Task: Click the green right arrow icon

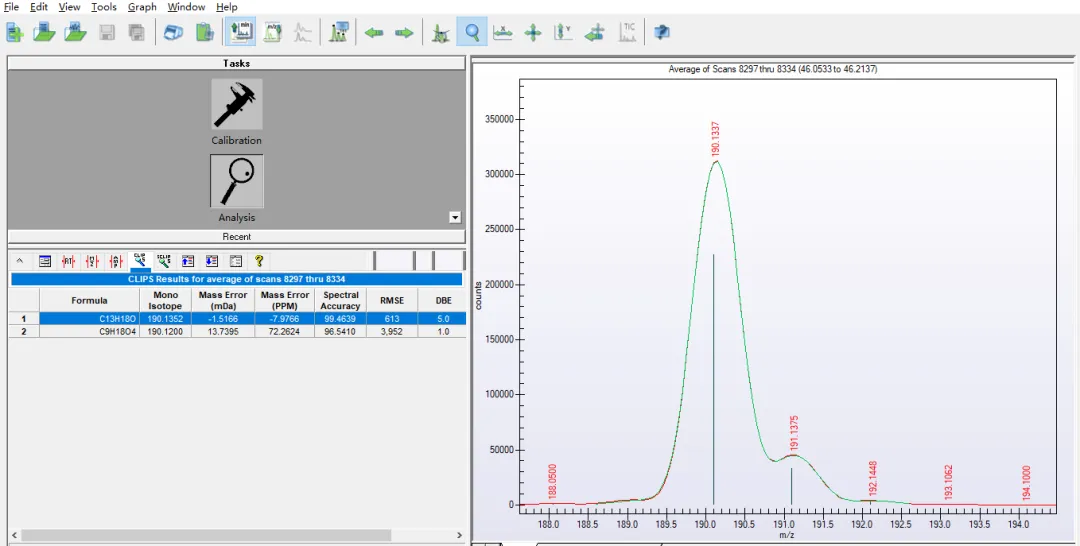Action: click(x=404, y=33)
